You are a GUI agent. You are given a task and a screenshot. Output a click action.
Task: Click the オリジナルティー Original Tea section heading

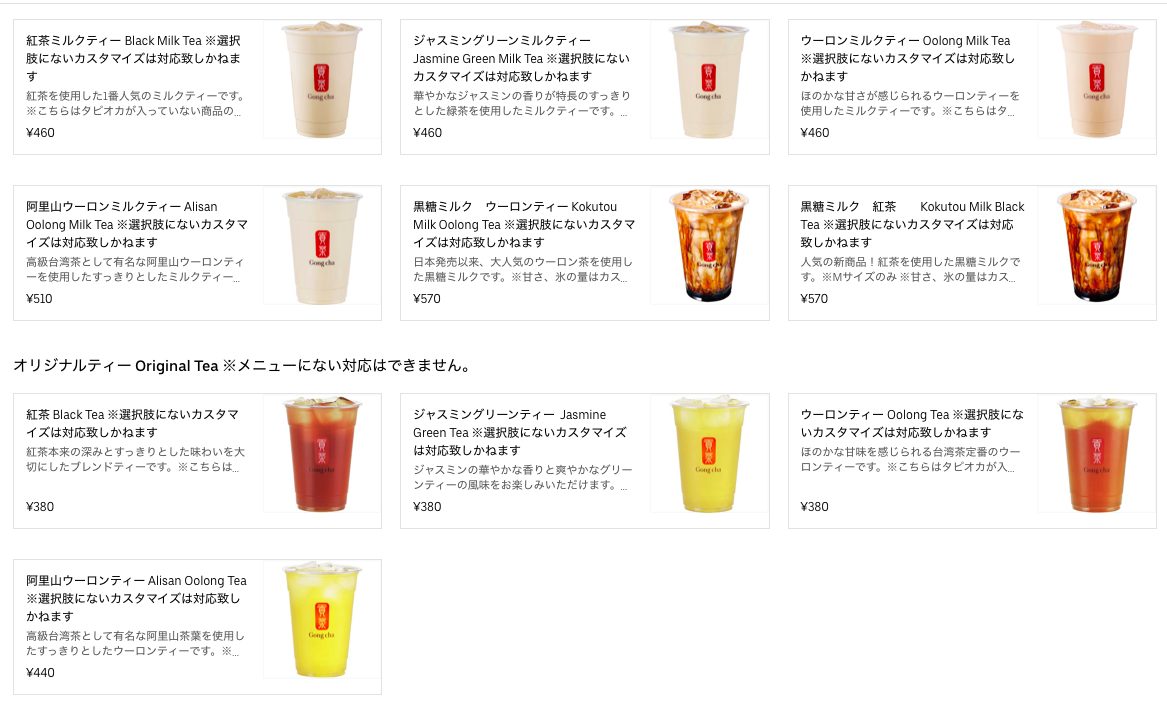coord(242,365)
